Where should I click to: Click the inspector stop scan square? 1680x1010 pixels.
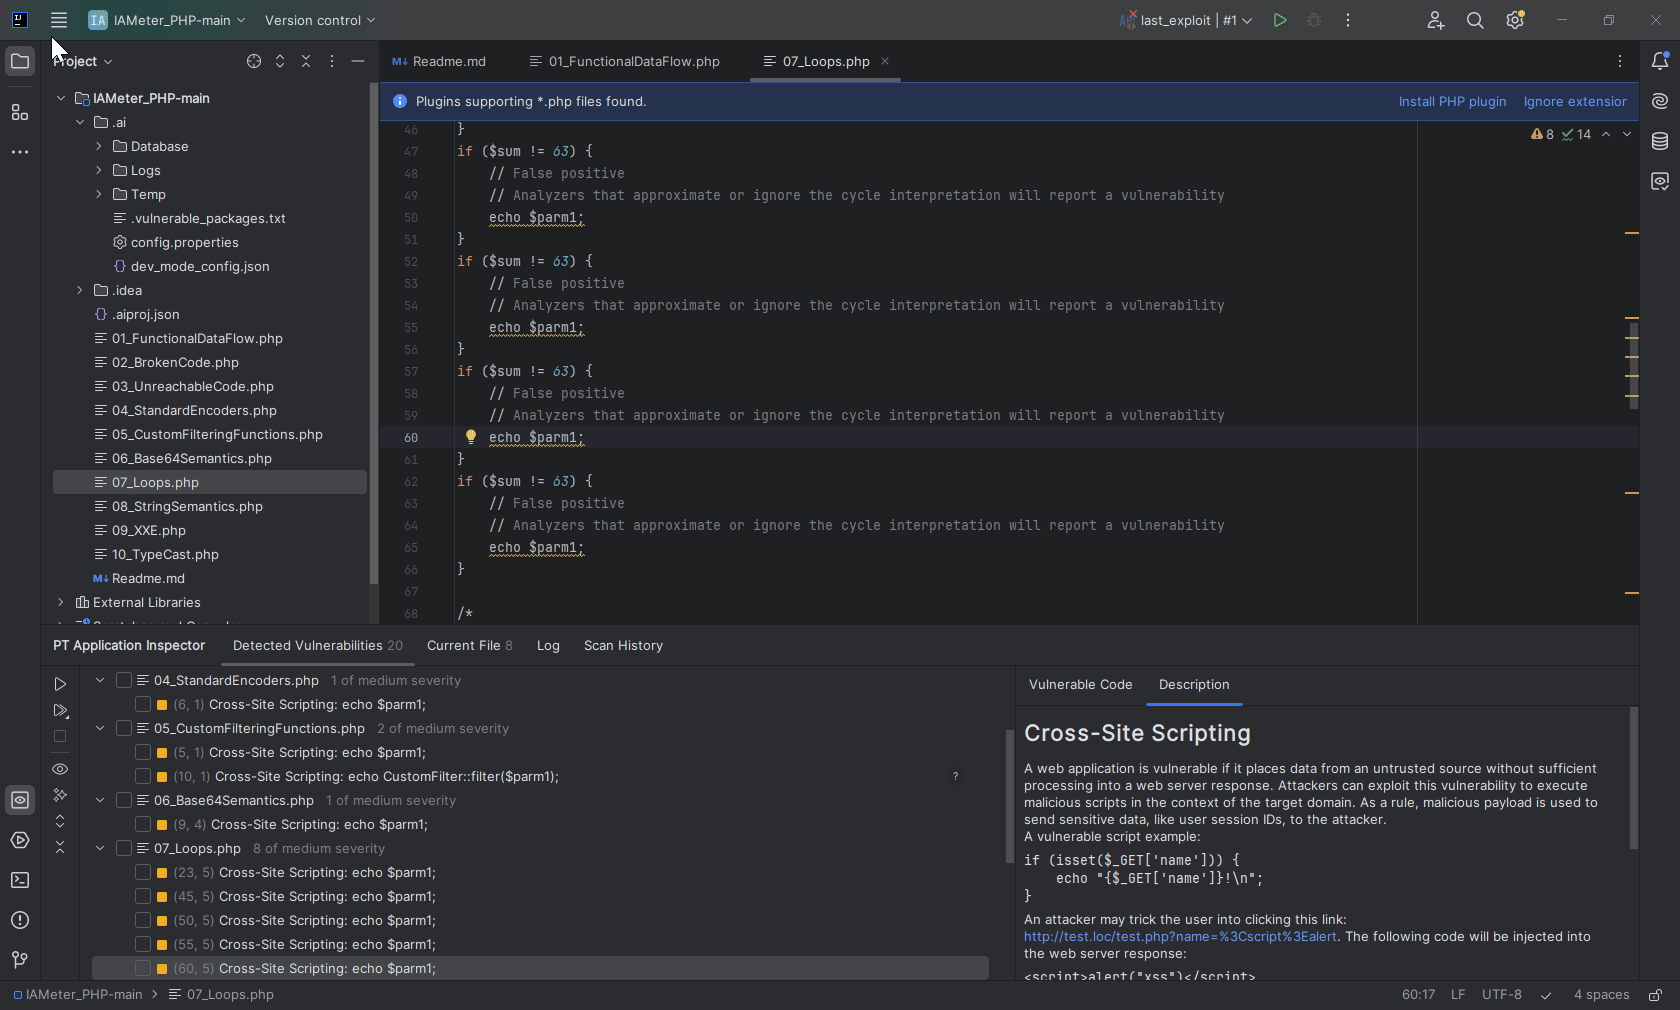coord(60,736)
